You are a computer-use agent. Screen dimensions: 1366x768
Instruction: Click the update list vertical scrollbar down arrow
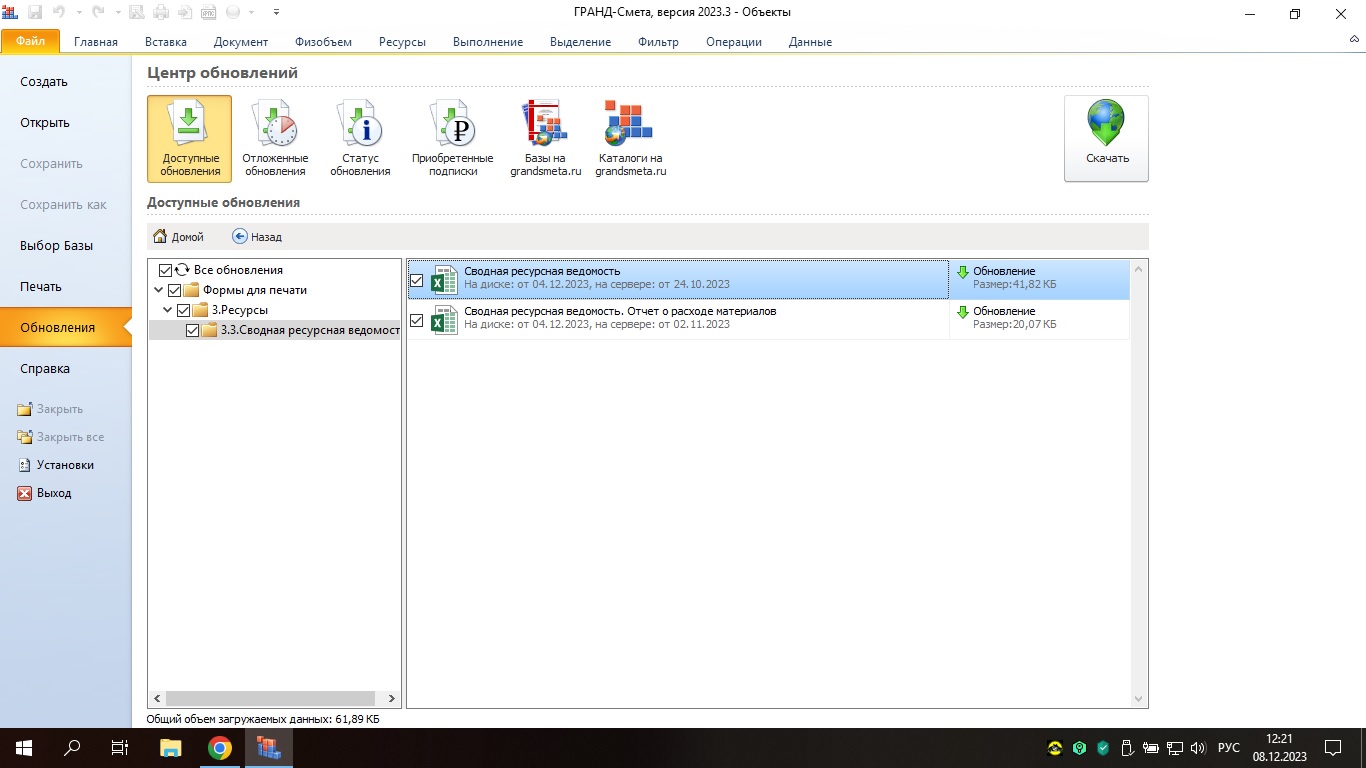pyautogui.click(x=1139, y=699)
